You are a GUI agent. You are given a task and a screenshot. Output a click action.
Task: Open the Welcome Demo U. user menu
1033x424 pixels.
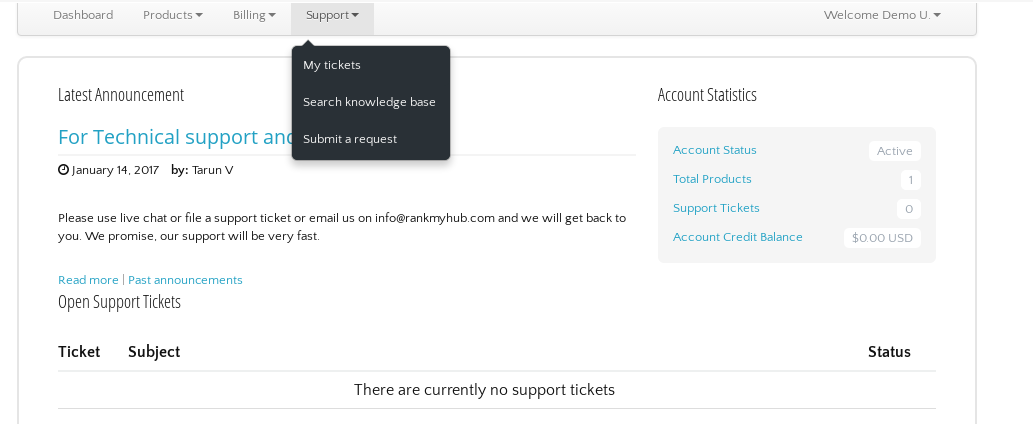(881, 15)
